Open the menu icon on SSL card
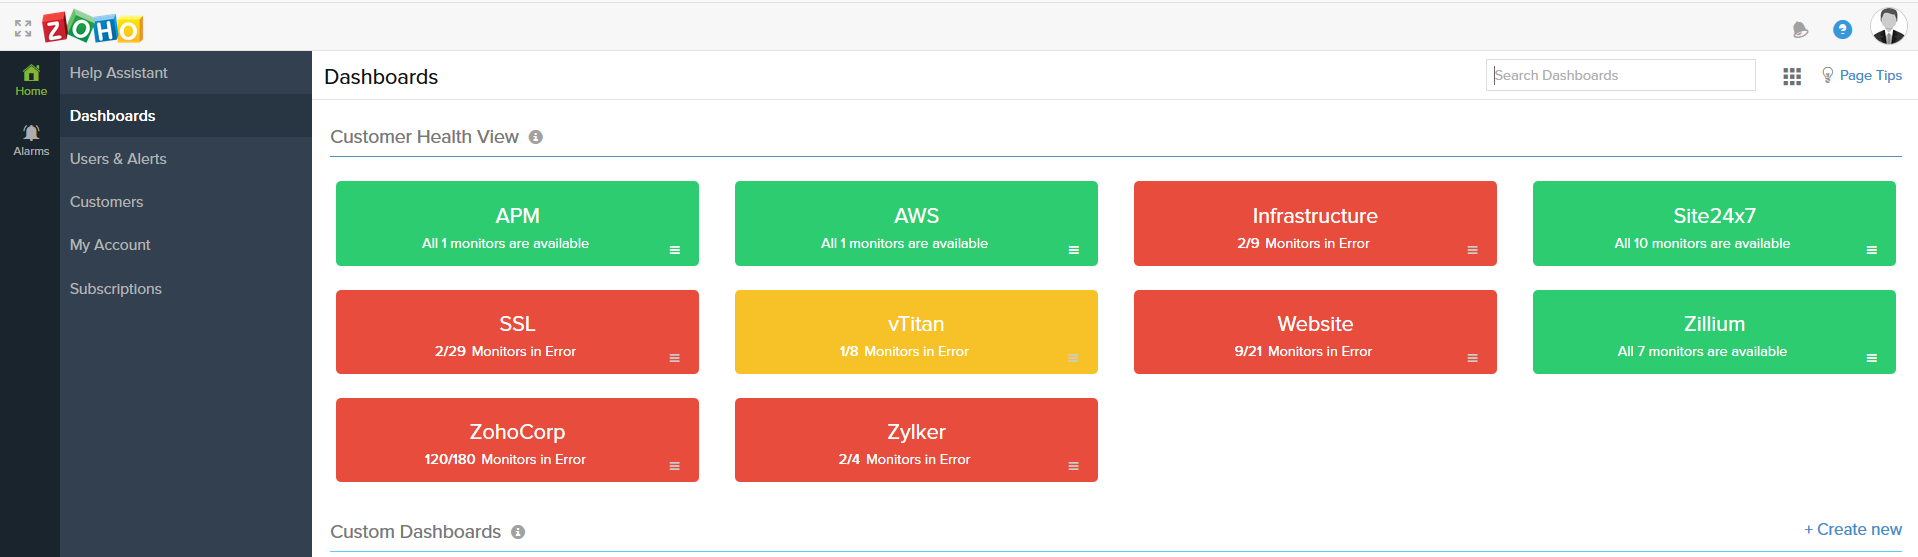Image resolution: width=1918 pixels, height=557 pixels. click(x=675, y=358)
